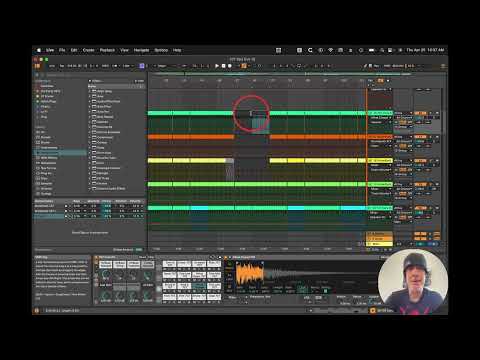Click the lime green track header name
Viewport: 480px width, 360px height.
[x=380, y=184]
